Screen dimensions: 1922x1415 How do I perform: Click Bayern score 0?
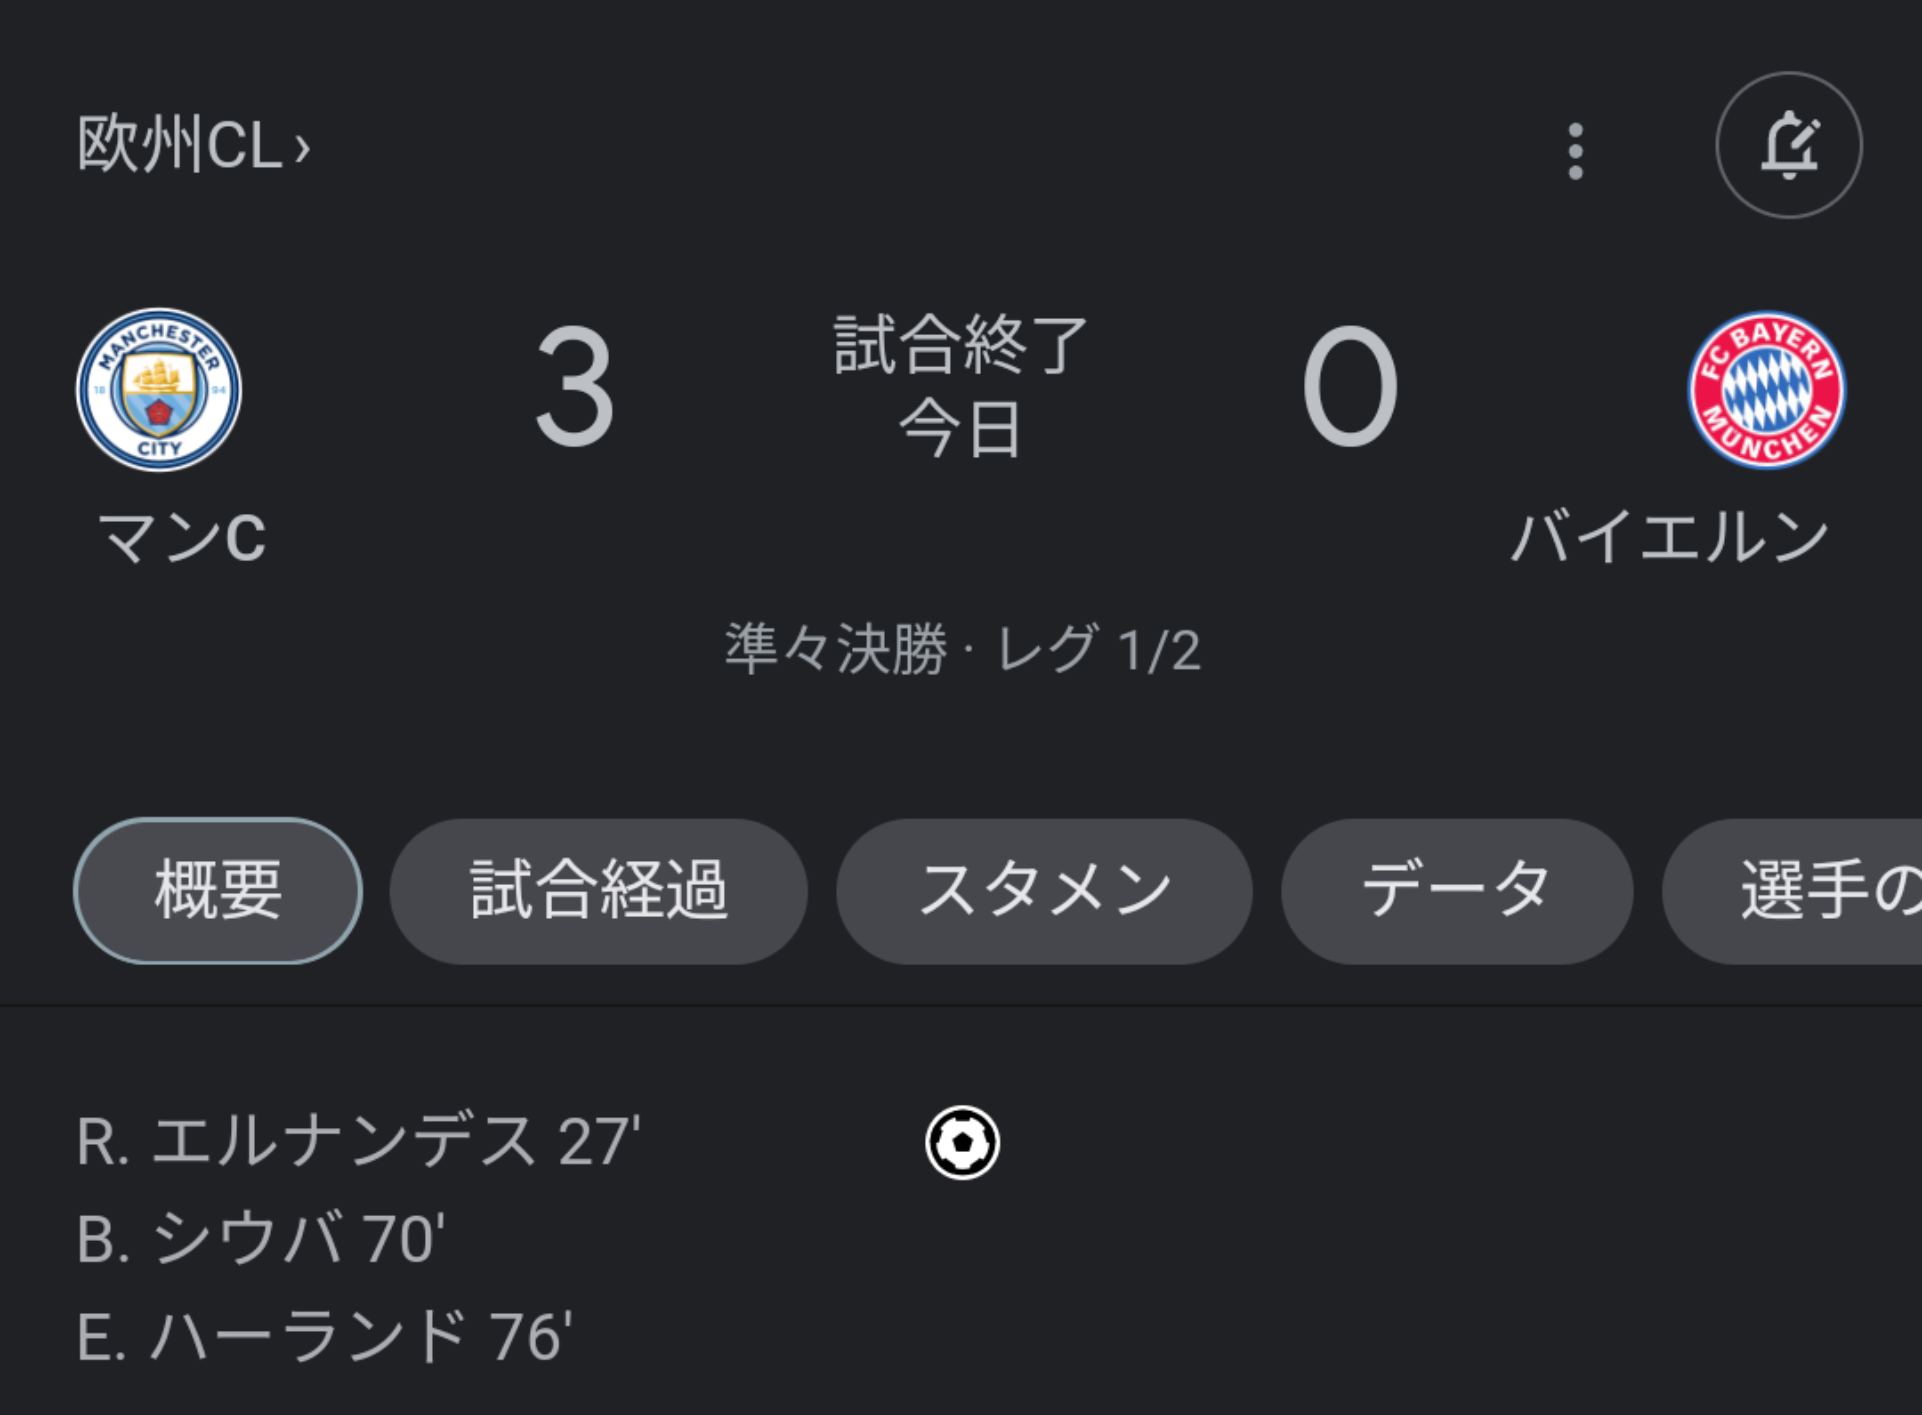tap(1349, 387)
